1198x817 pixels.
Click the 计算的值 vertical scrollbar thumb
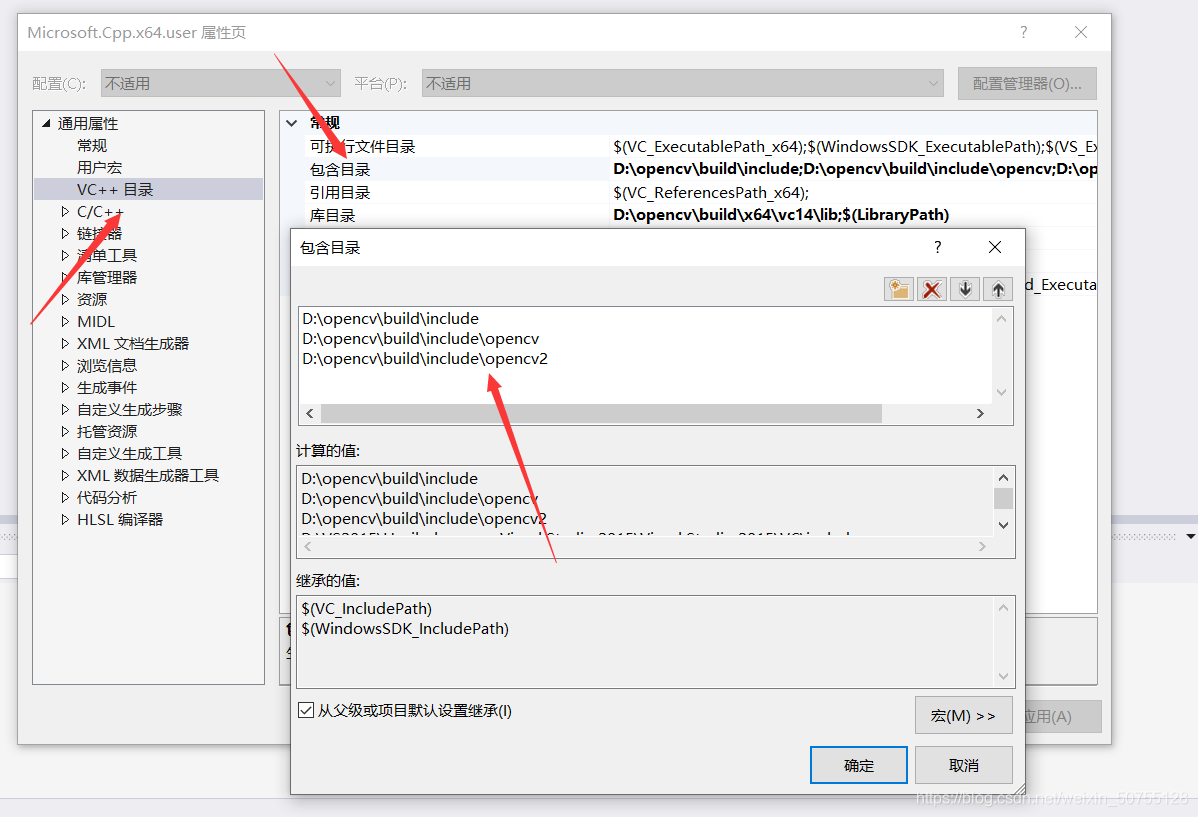coord(1003,498)
